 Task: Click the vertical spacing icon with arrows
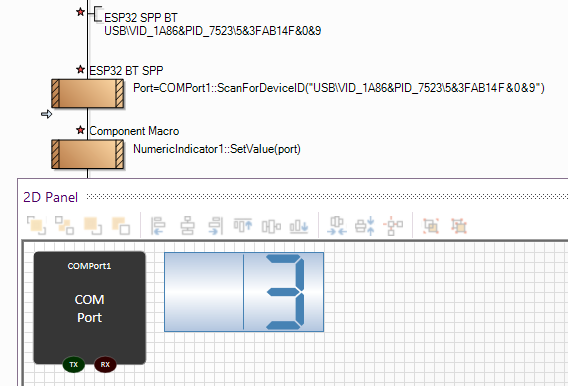[x=365, y=226]
